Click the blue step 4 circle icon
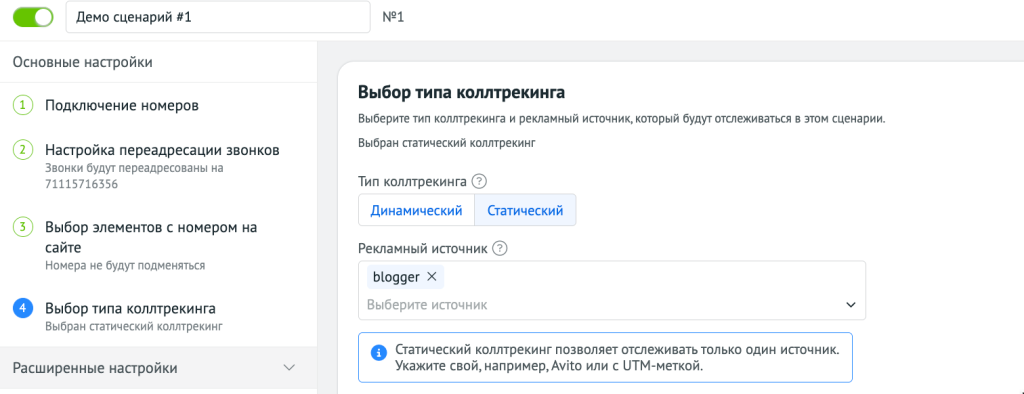Screen dimensions: 1024x394 click(23, 308)
